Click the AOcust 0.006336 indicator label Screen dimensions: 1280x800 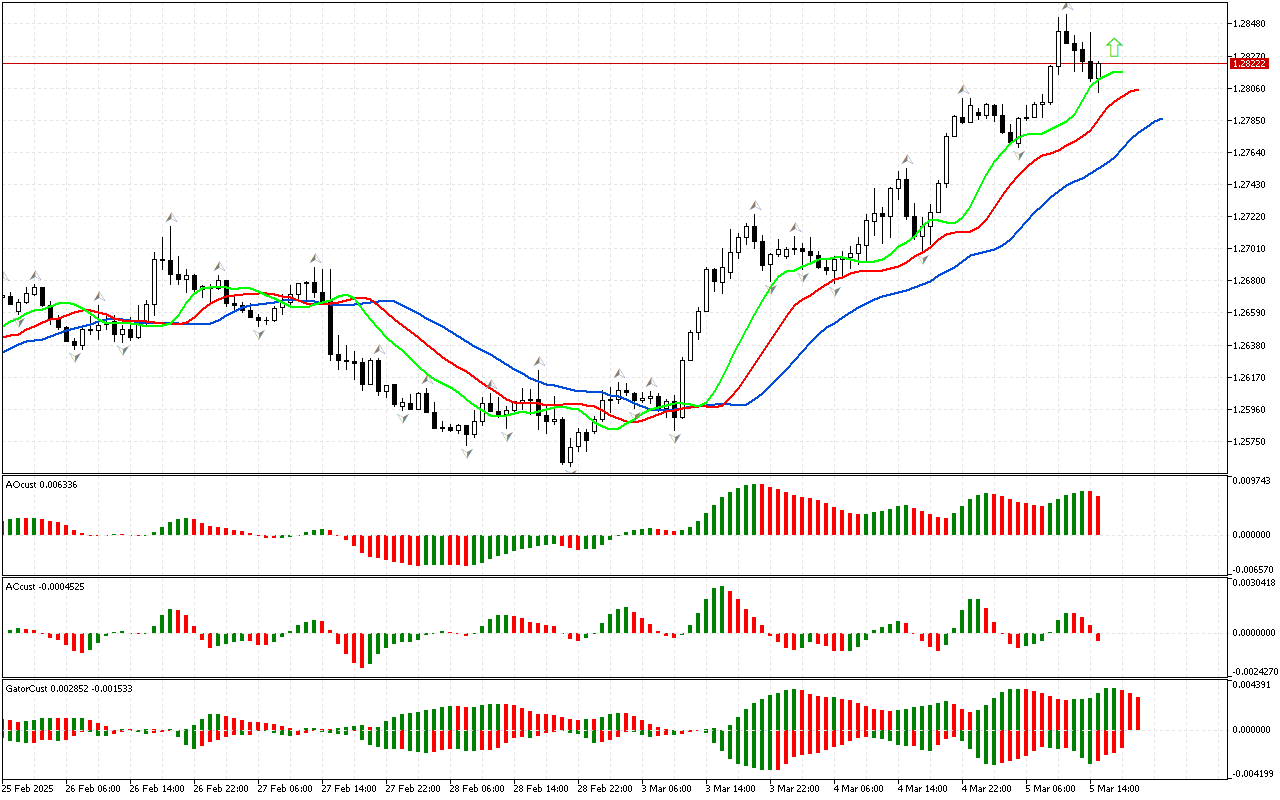[41, 484]
